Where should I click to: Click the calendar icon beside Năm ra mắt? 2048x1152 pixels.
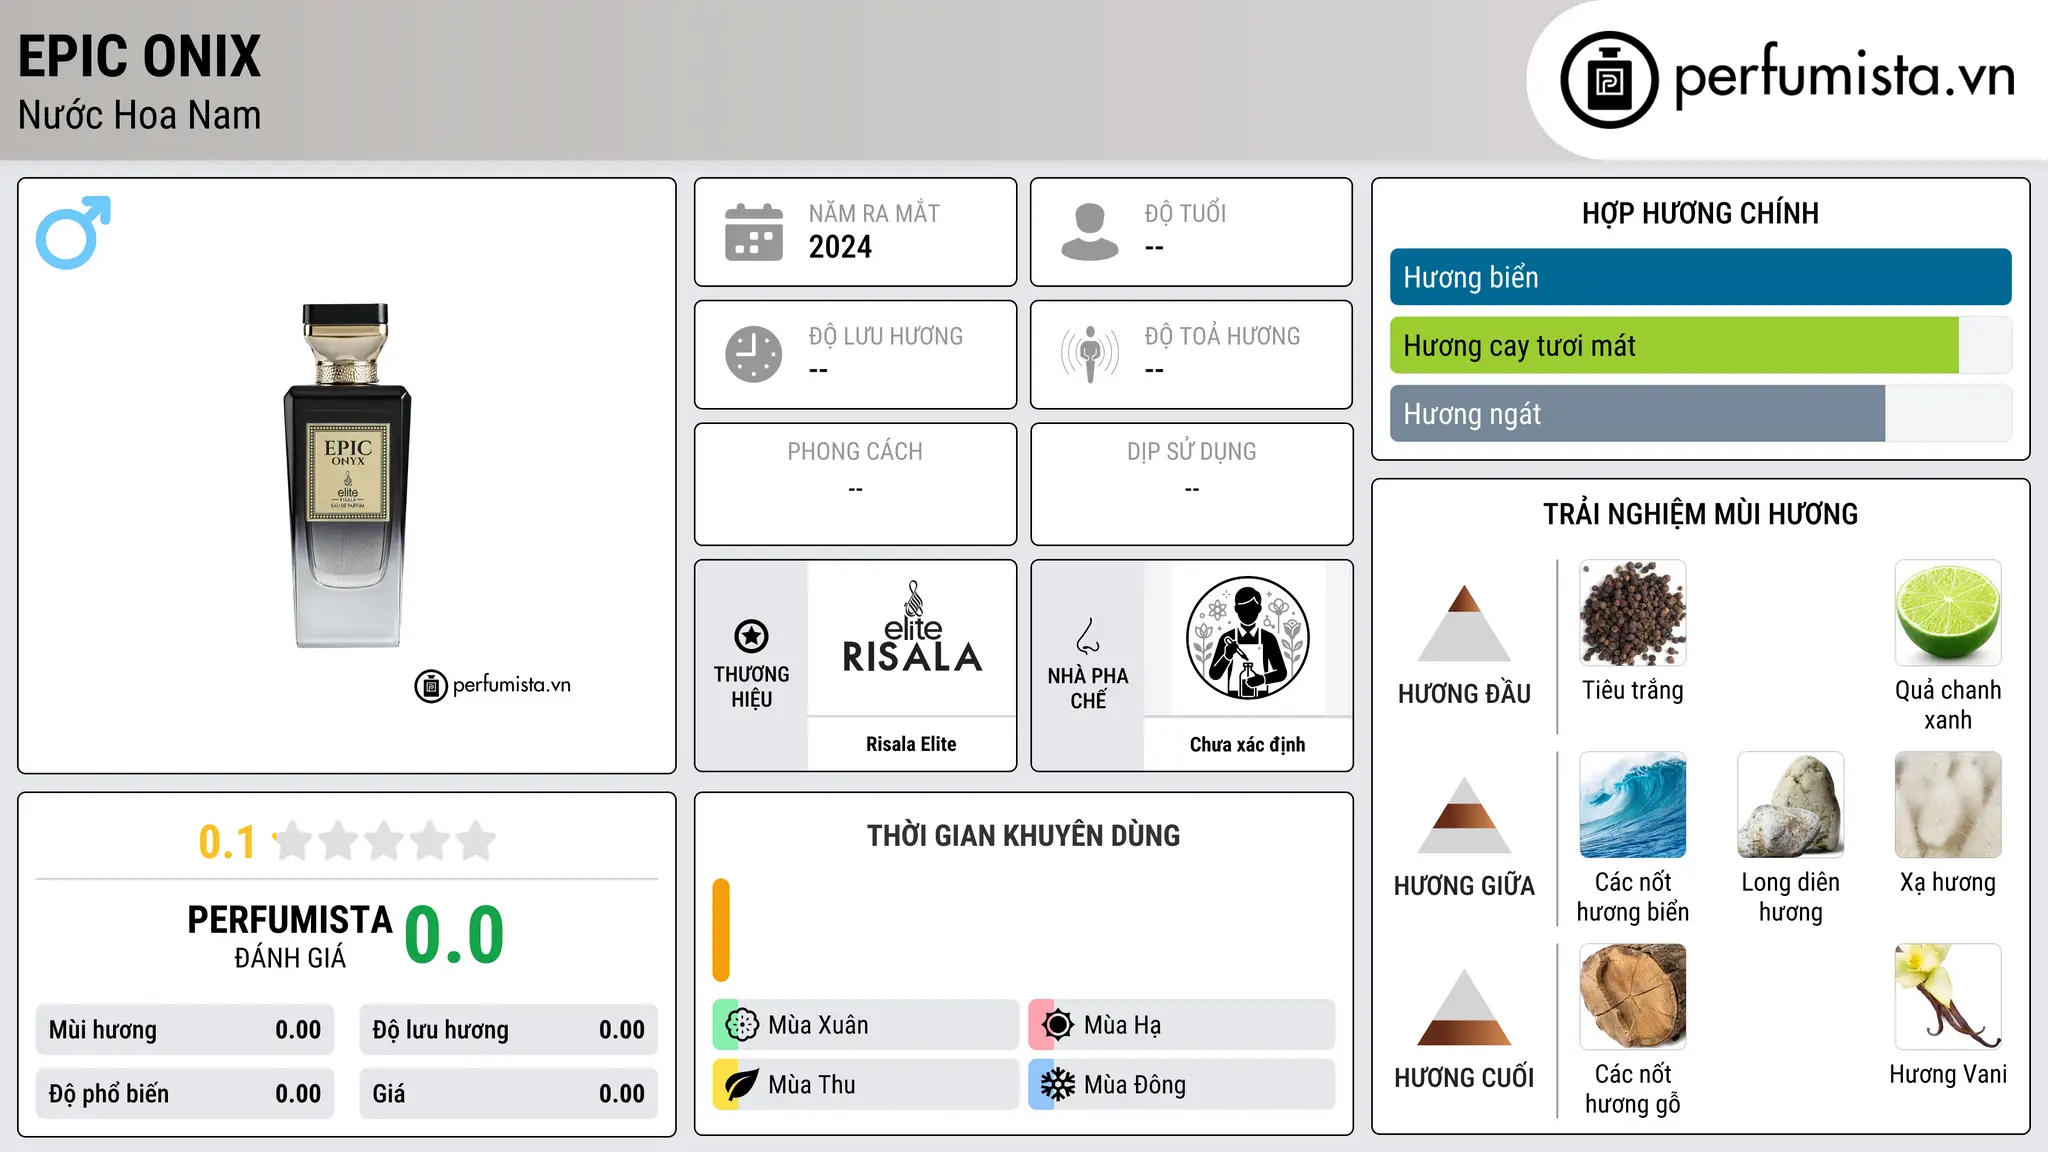754,232
